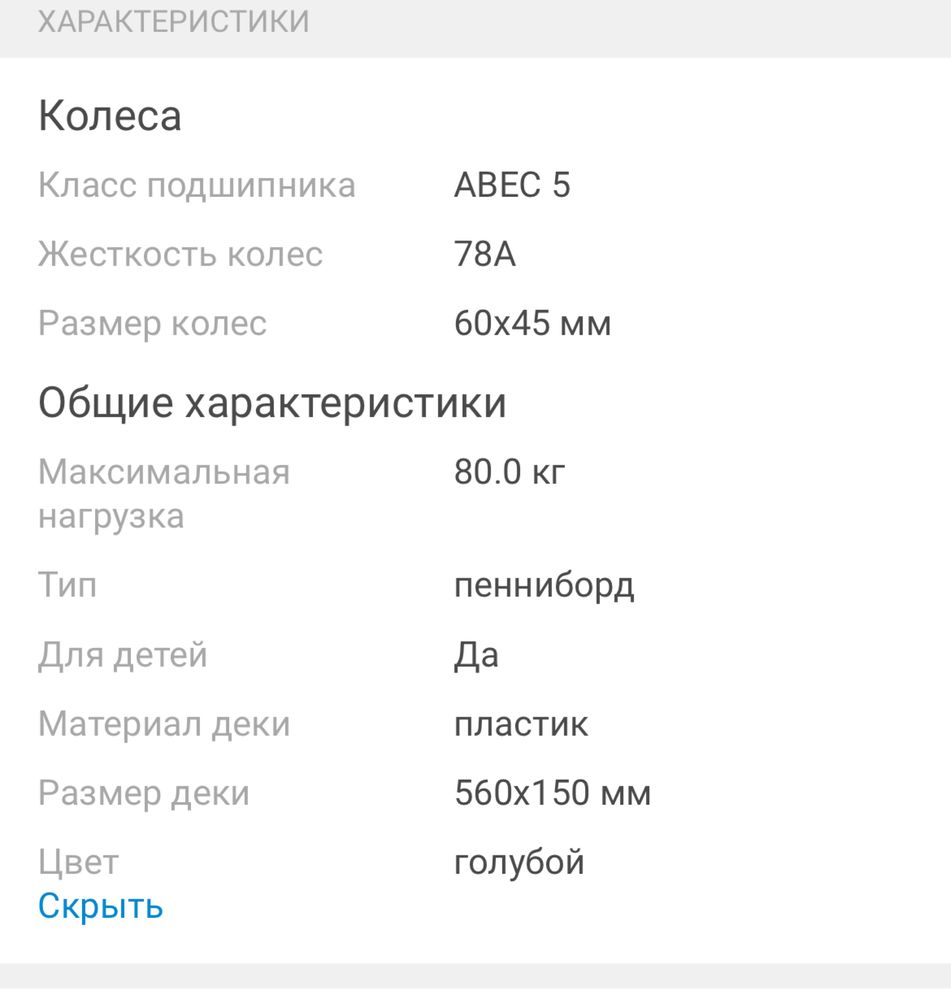Tap the ABEC 5 value
This screenshot has width=951, height=1000.
pyautogui.click(x=512, y=185)
